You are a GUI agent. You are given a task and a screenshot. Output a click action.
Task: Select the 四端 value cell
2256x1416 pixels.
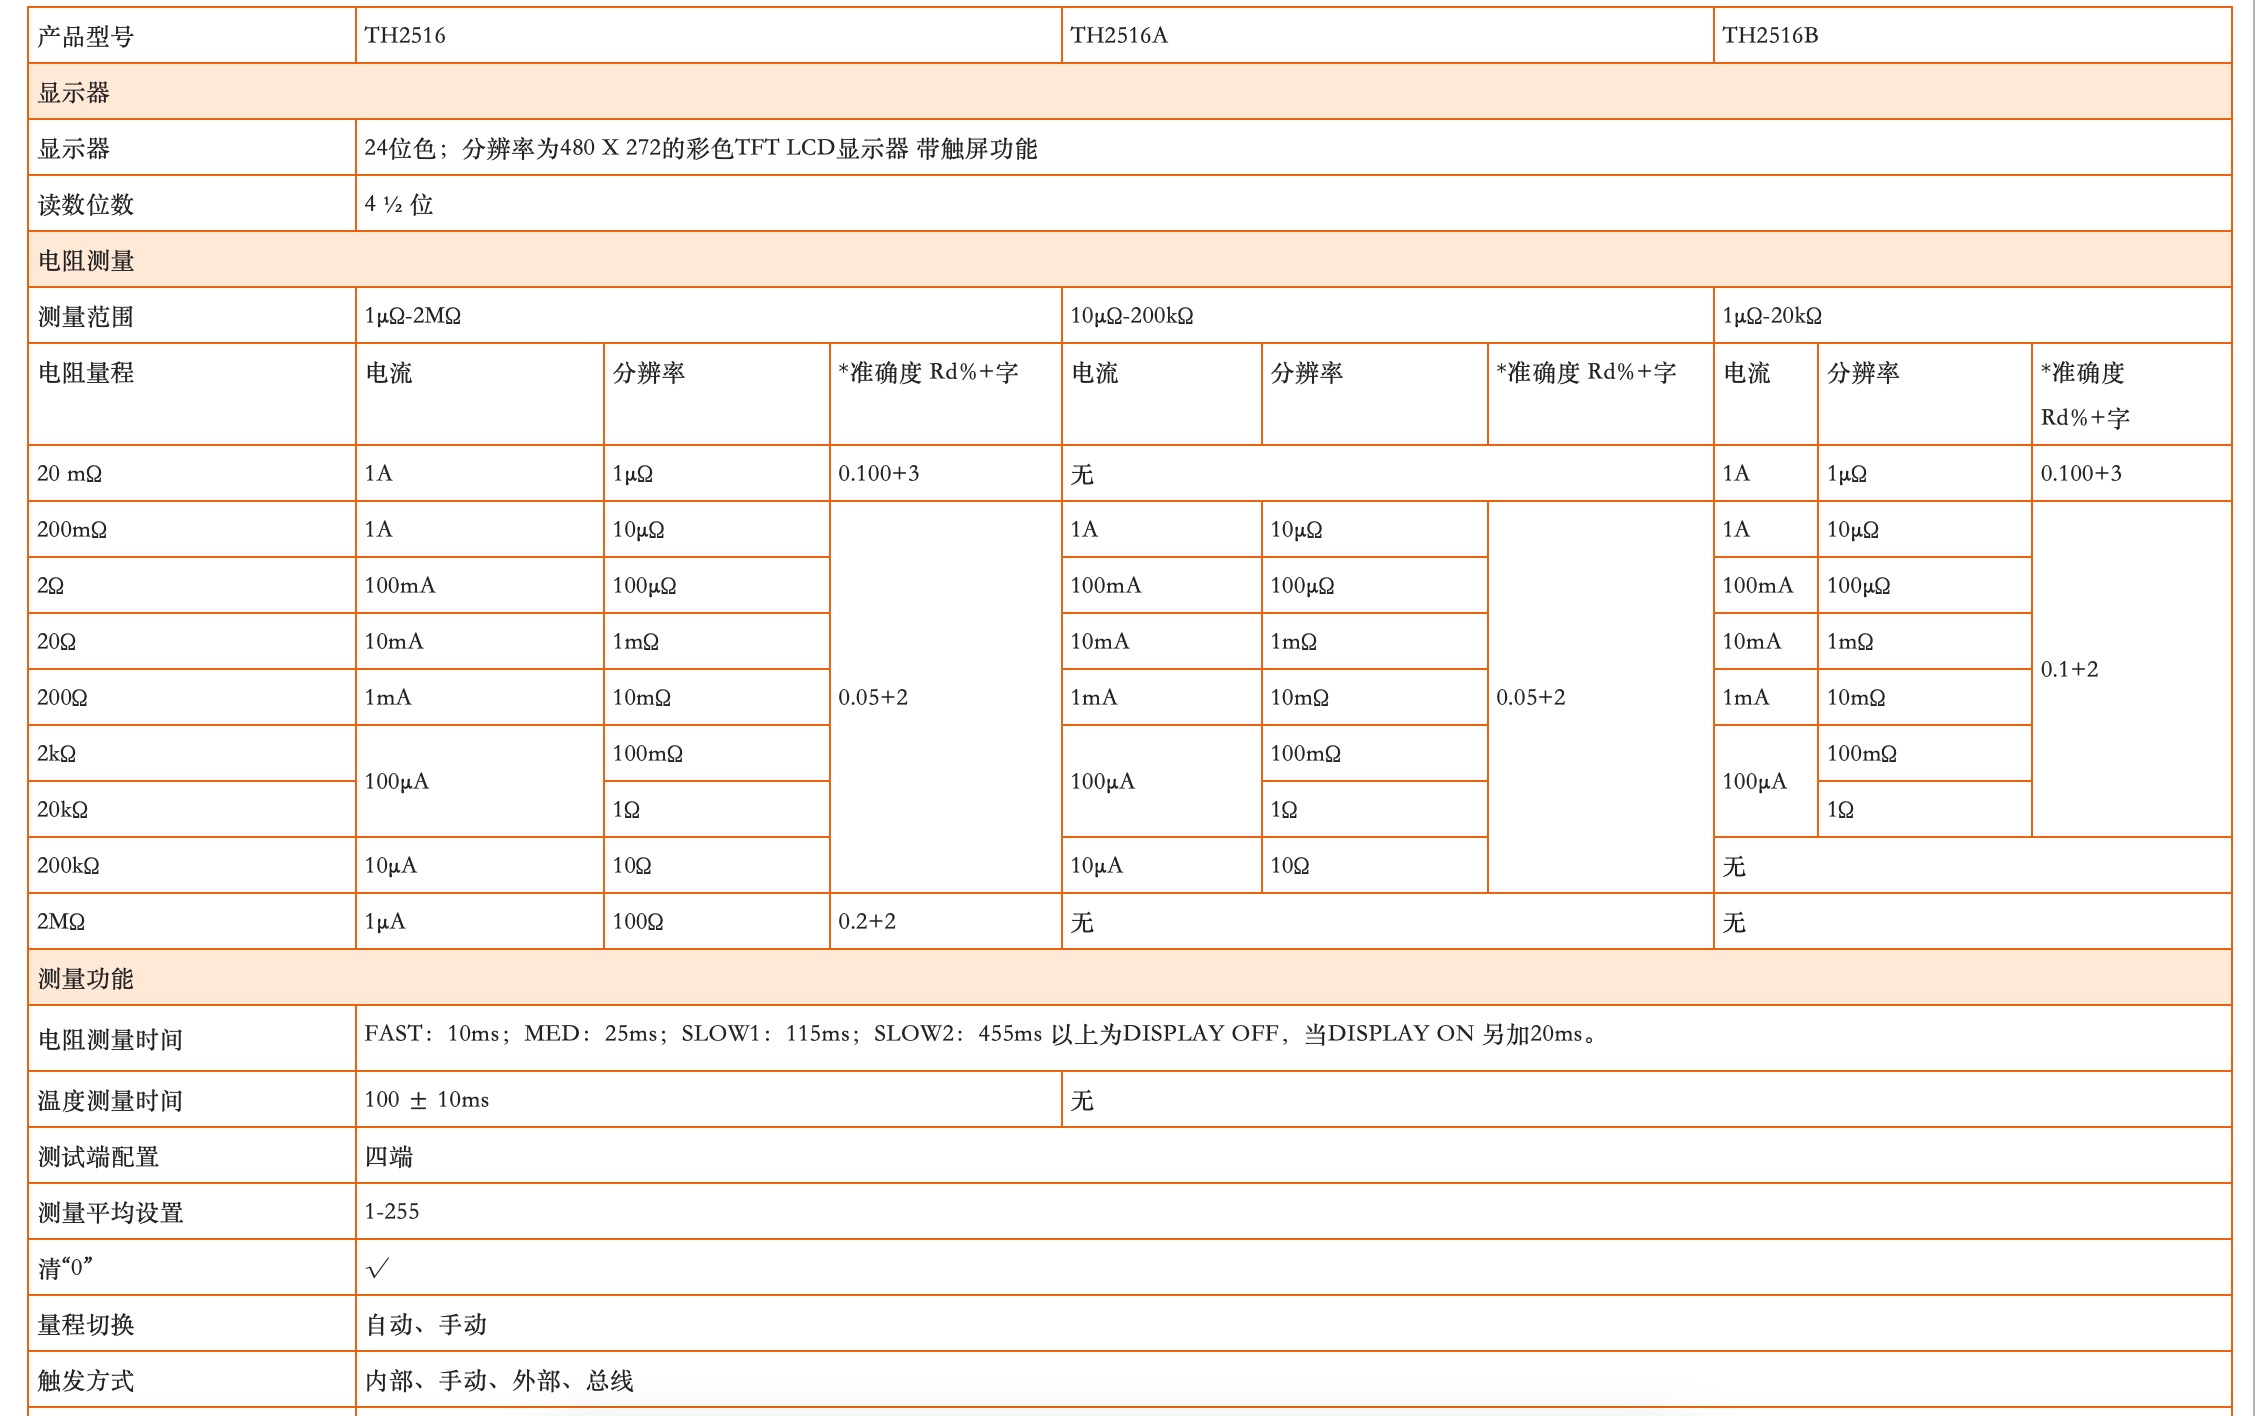click(x=1294, y=1156)
